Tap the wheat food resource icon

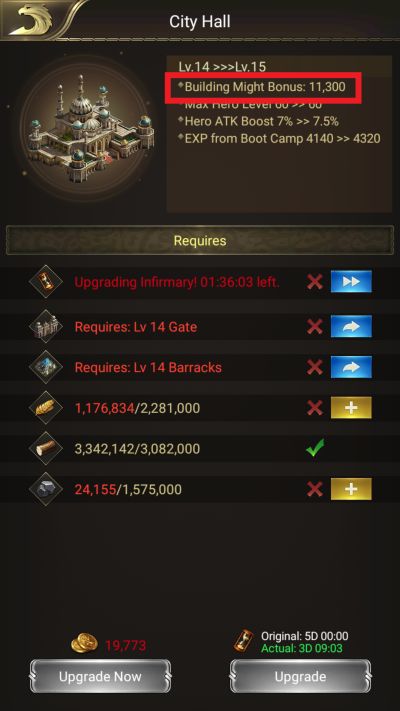[45, 408]
